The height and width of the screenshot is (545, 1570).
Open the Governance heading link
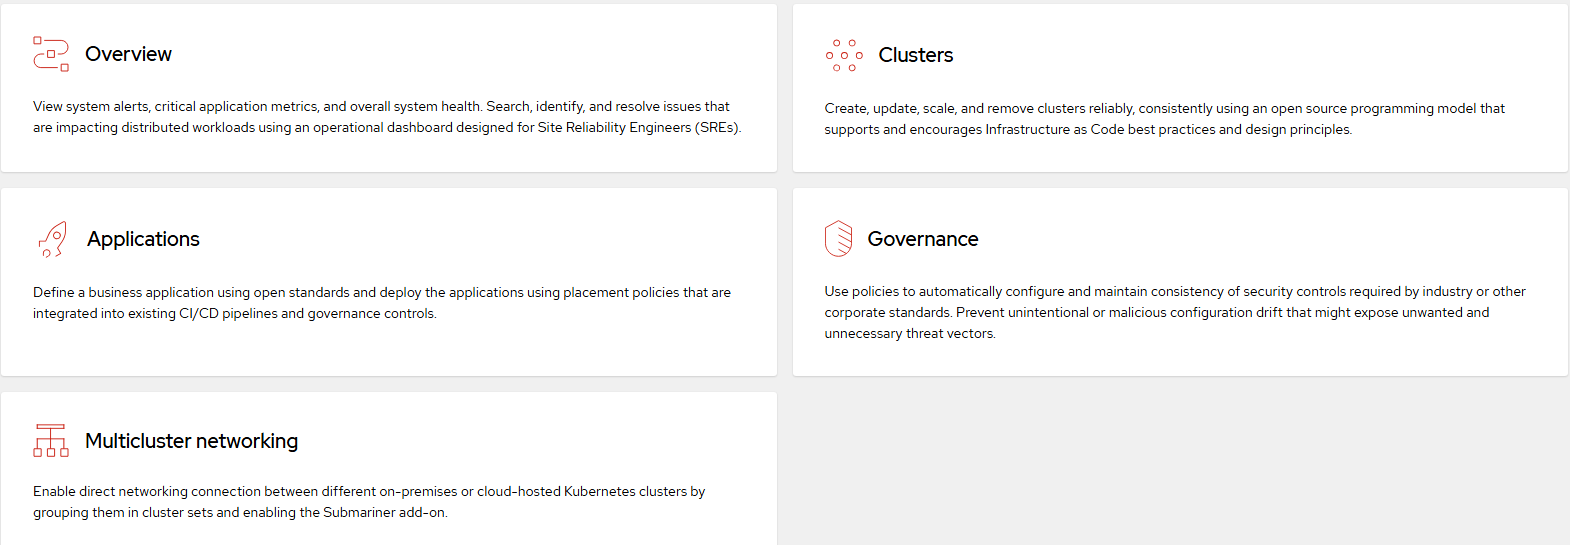point(923,239)
